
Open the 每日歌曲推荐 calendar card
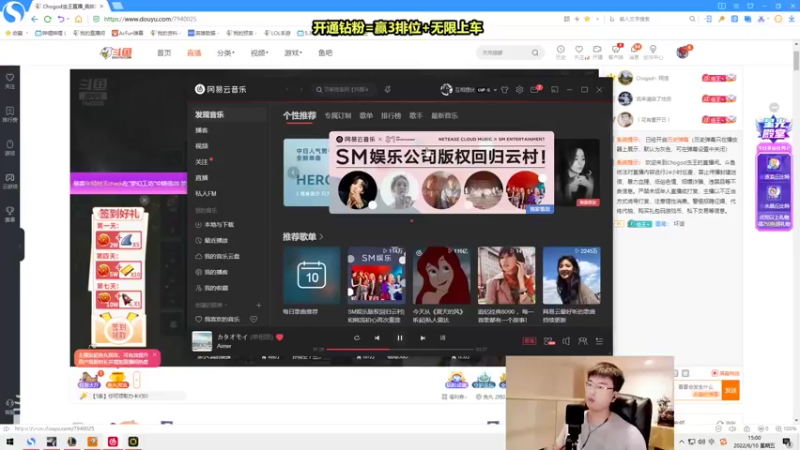point(312,276)
